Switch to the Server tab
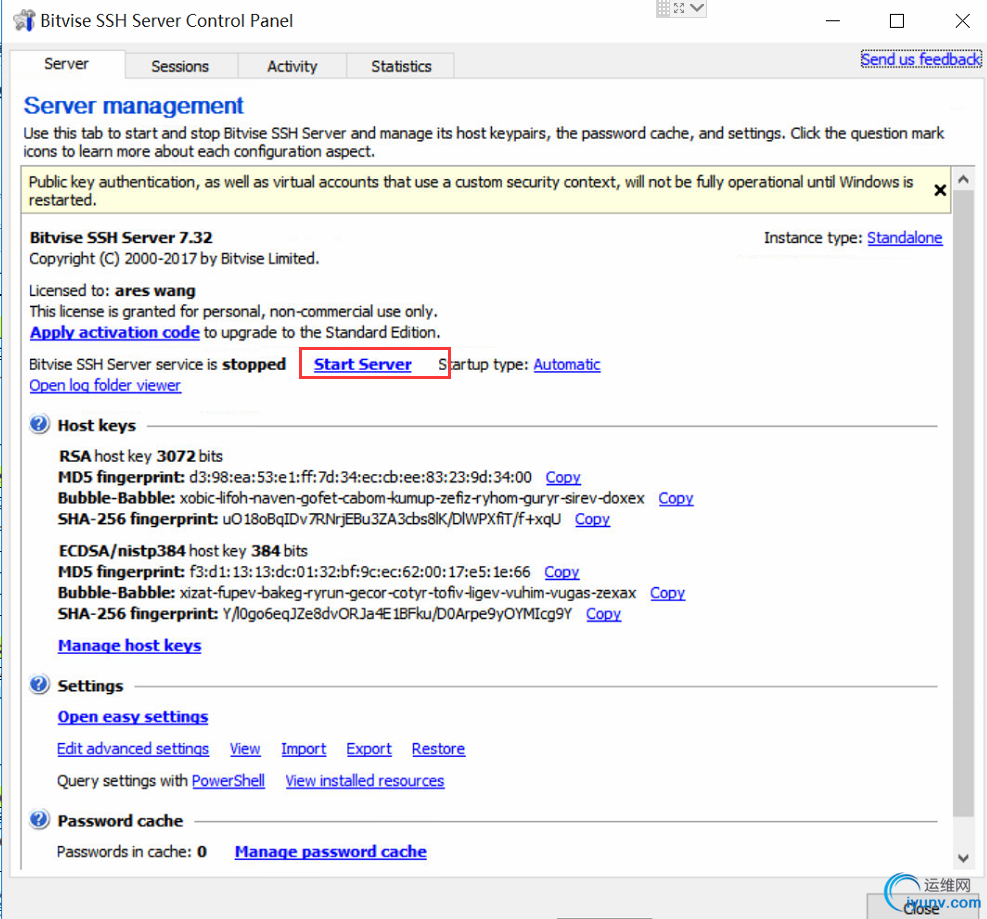This screenshot has width=987, height=919. pyautogui.click(x=66, y=64)
